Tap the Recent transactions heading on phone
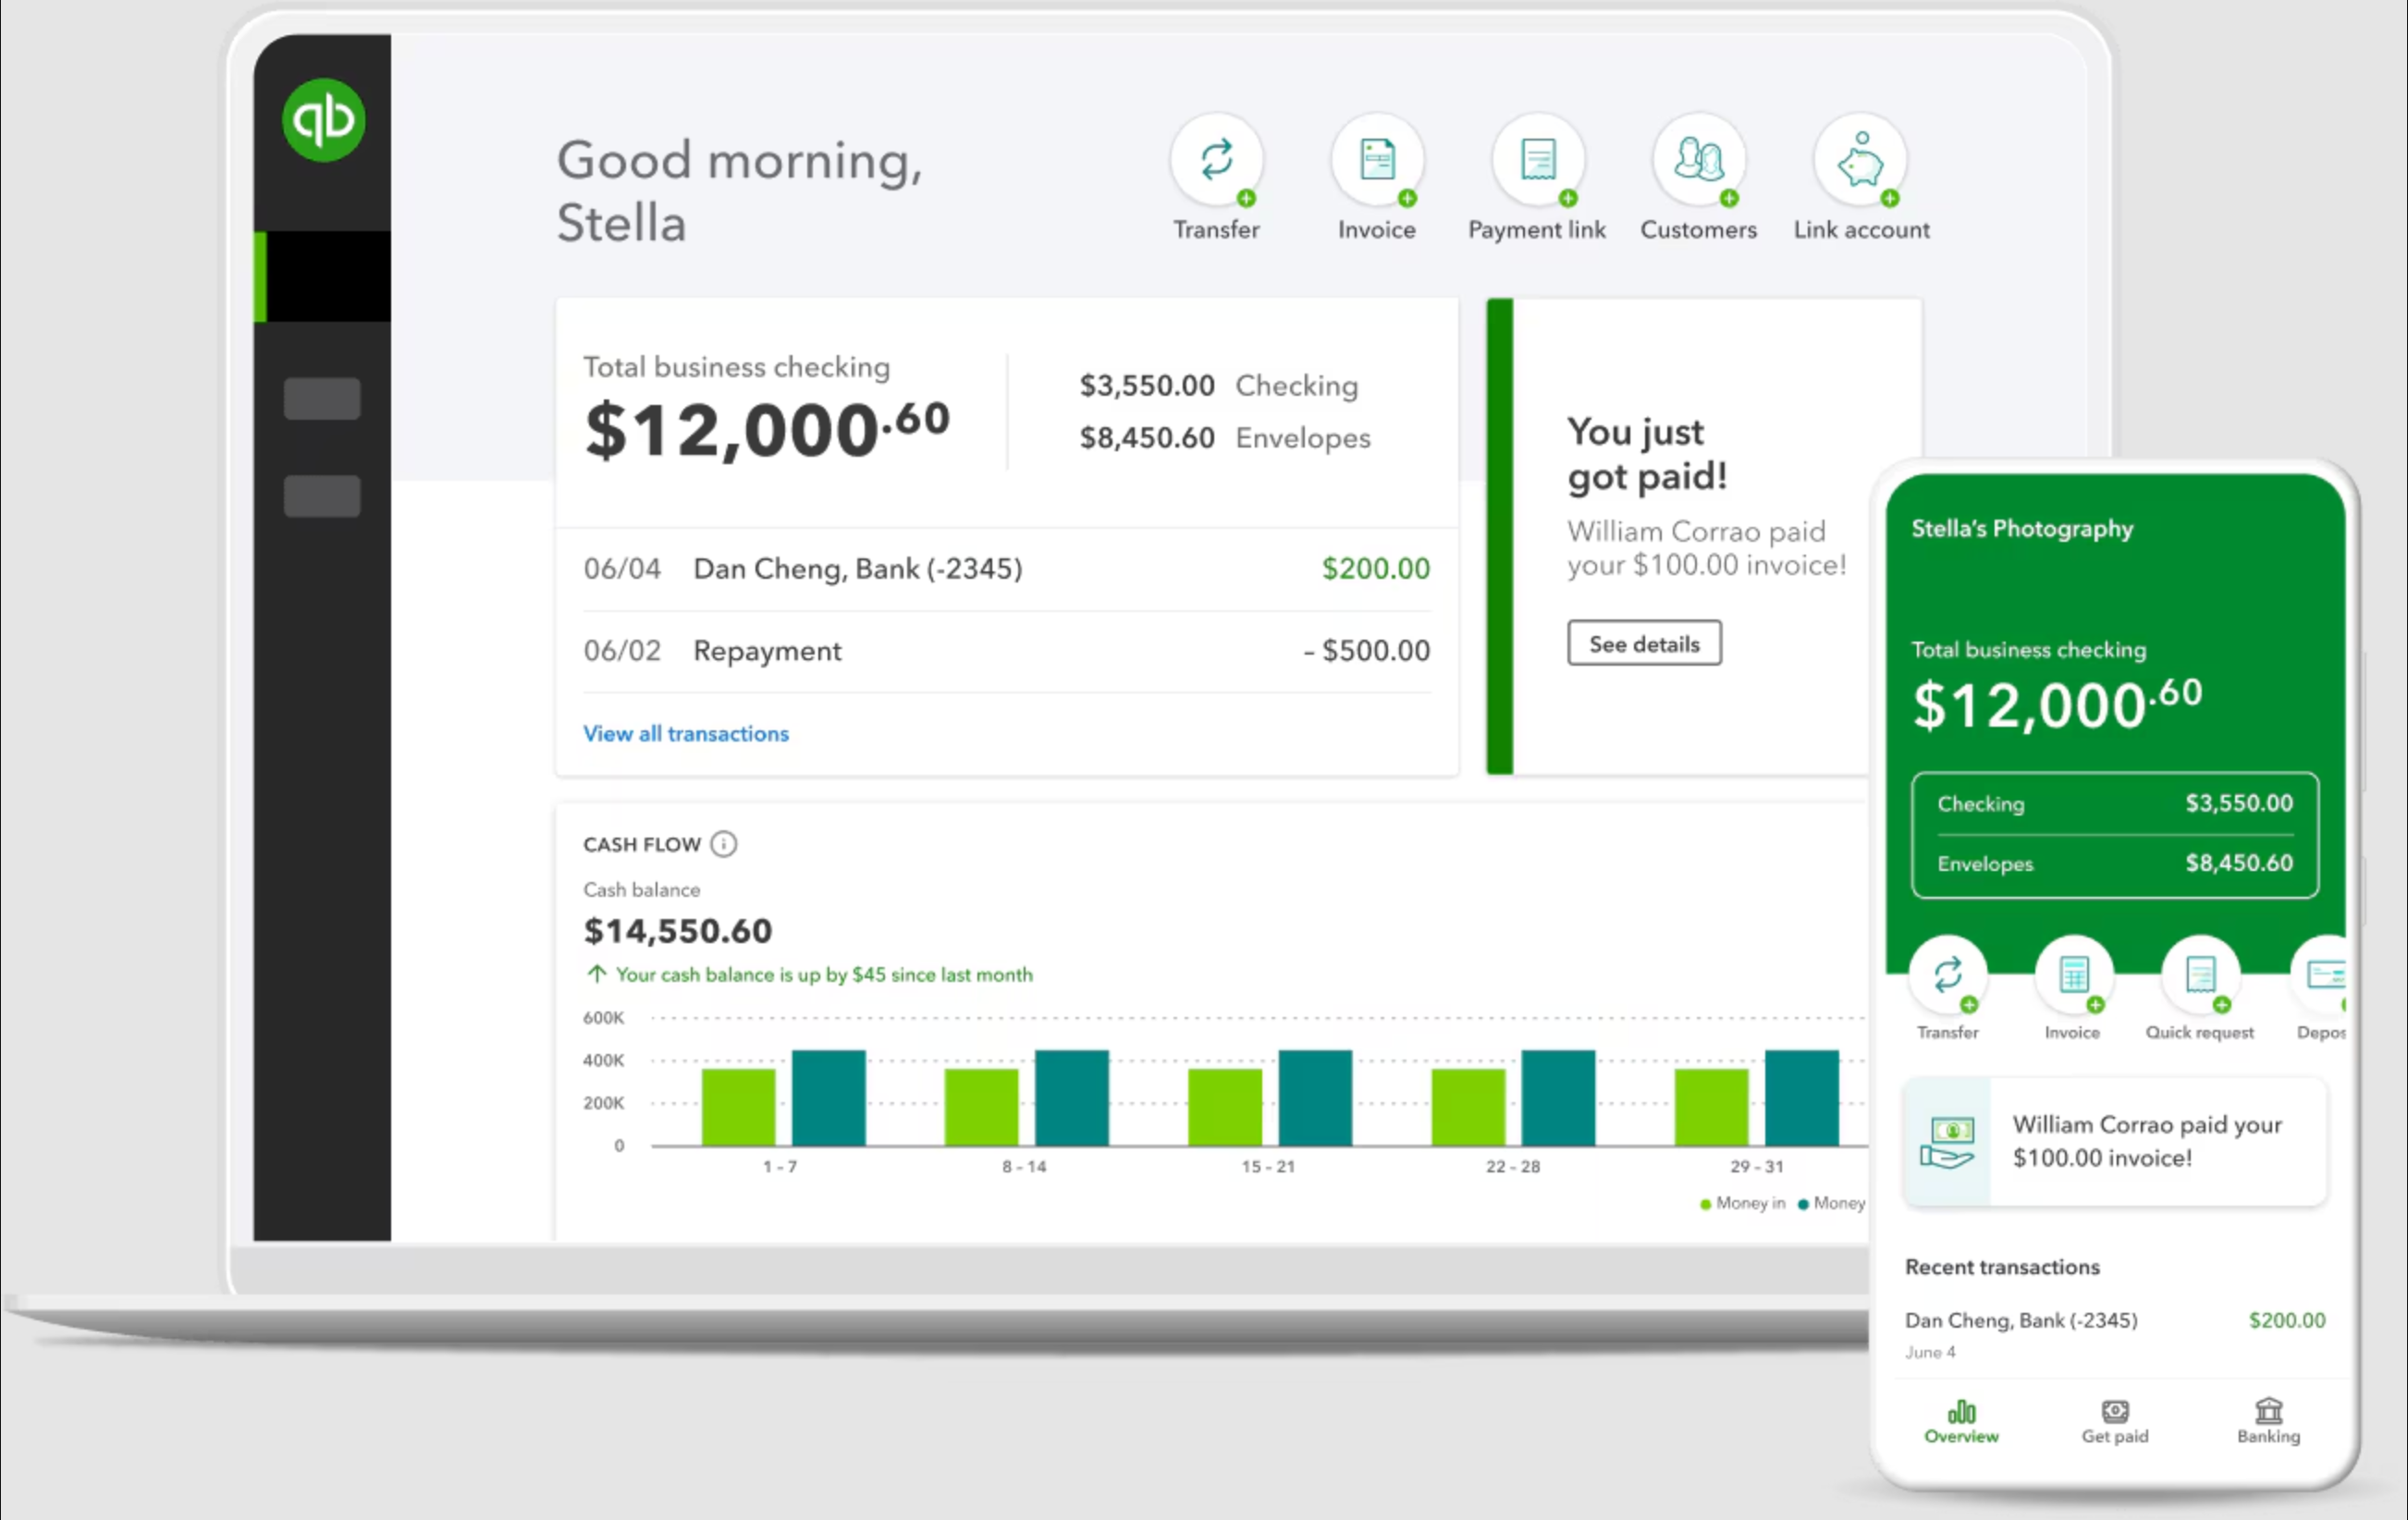 click(x=2002, y=1267)
